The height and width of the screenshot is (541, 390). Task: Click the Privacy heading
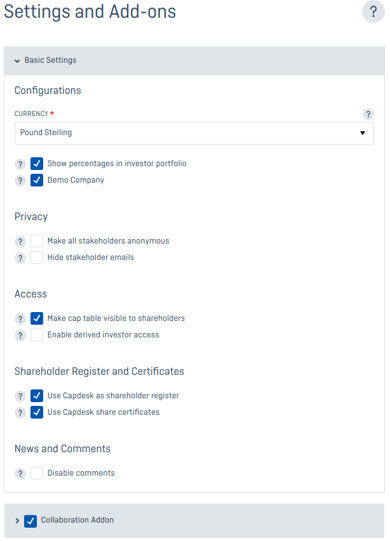coord(31,217)
